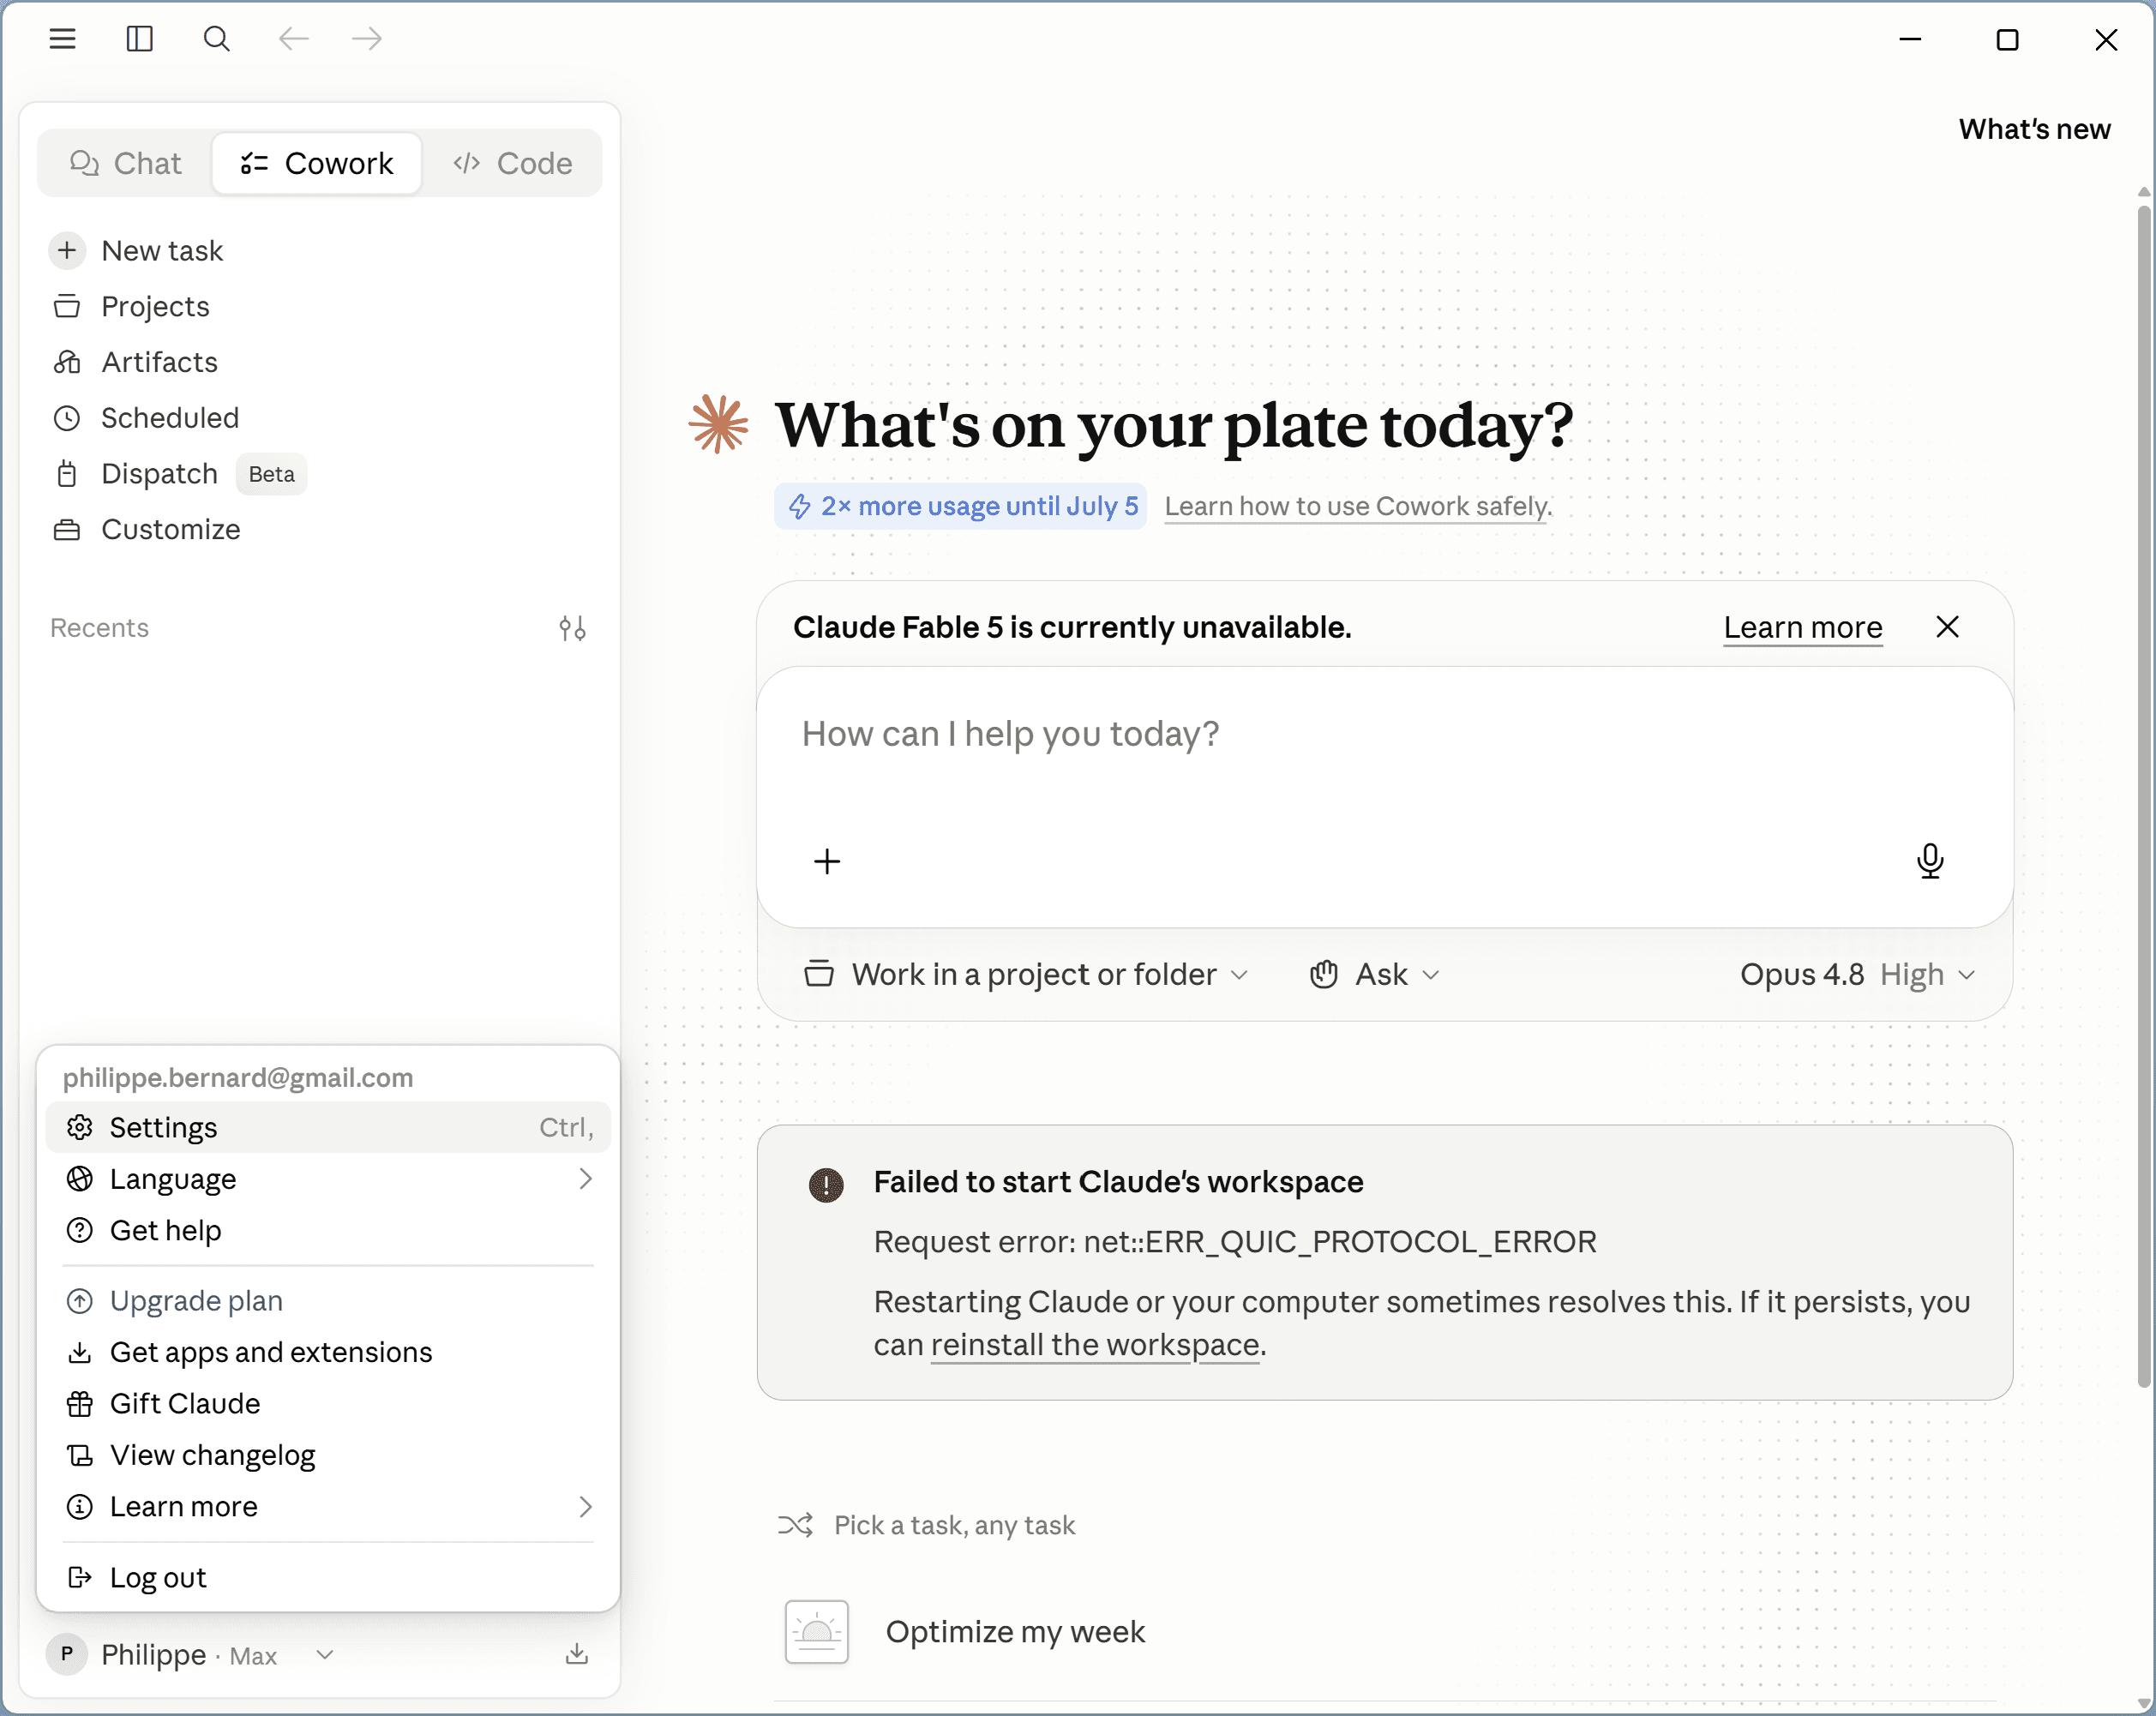Click the New task plus icon

67,250
